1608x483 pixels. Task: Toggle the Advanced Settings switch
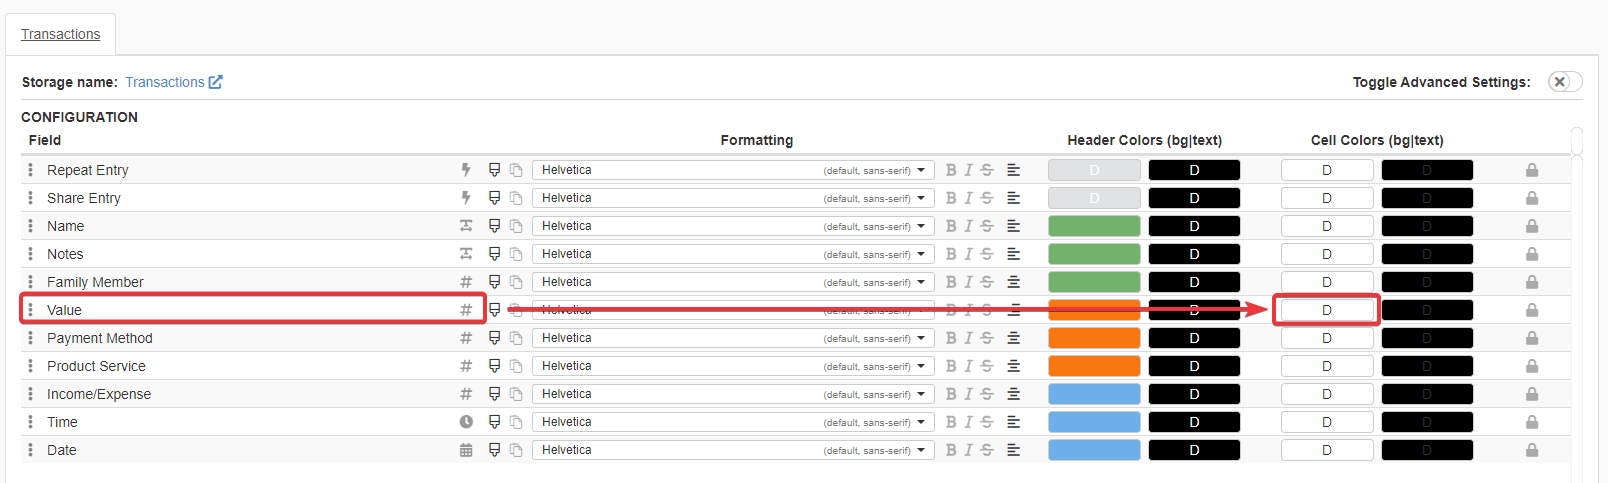click(x=1564, y=82)
